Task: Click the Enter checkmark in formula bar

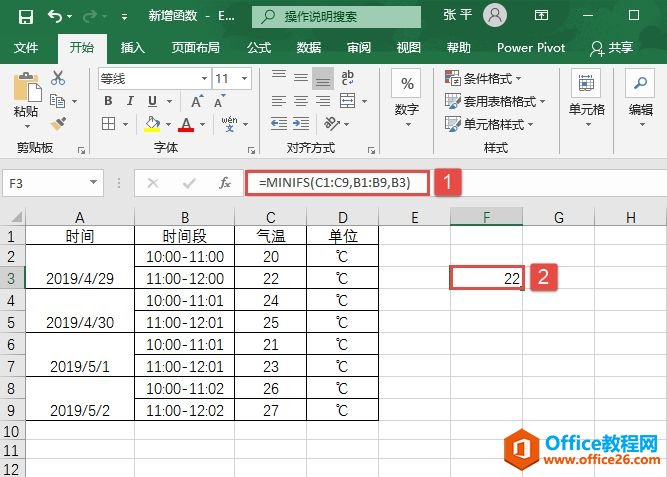Action: coord(189,183)
